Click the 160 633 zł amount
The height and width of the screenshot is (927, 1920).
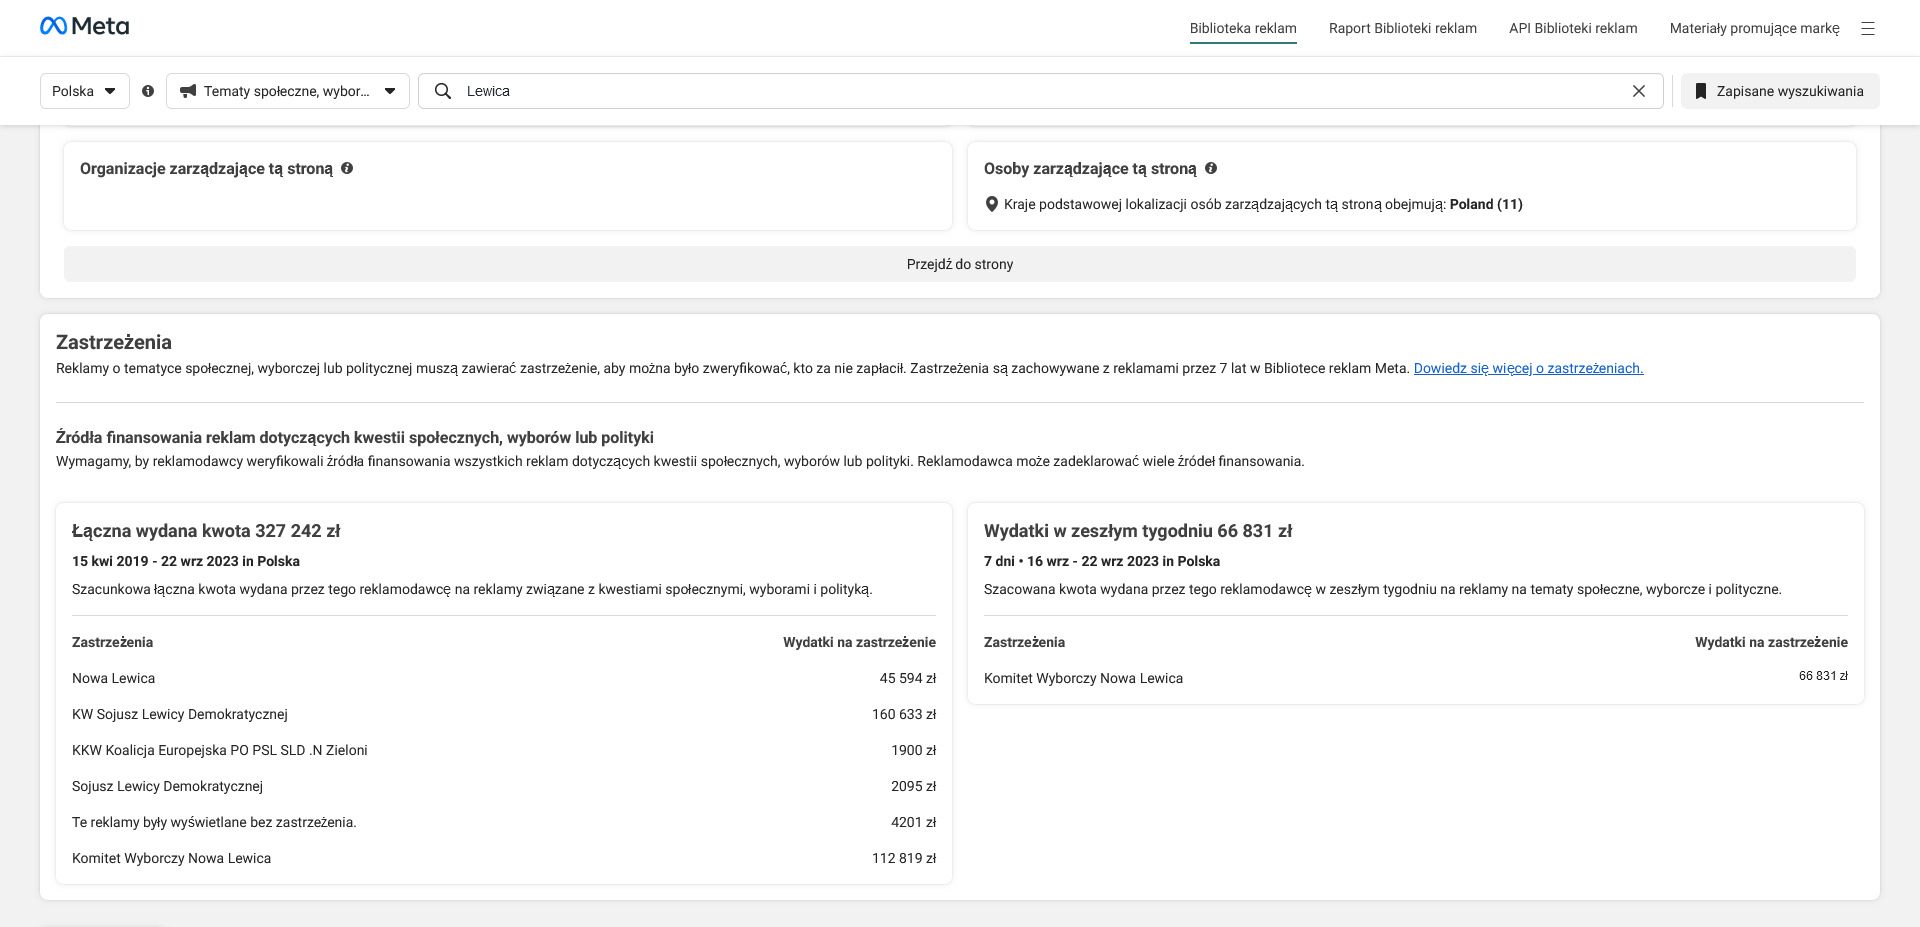click(x=904, y=714)
